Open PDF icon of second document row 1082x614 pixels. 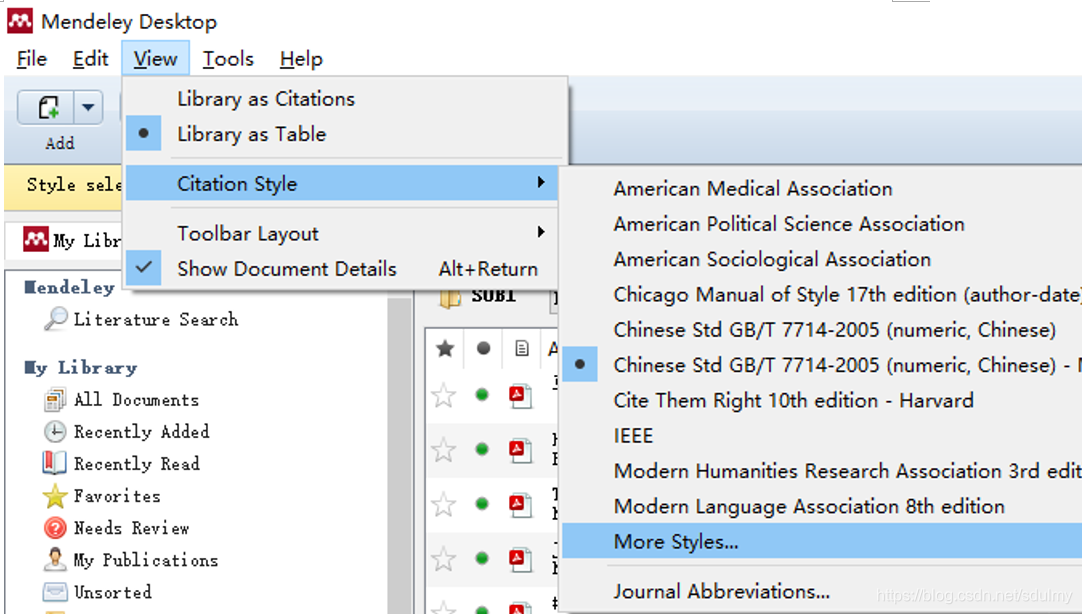[x=520, y=450]
